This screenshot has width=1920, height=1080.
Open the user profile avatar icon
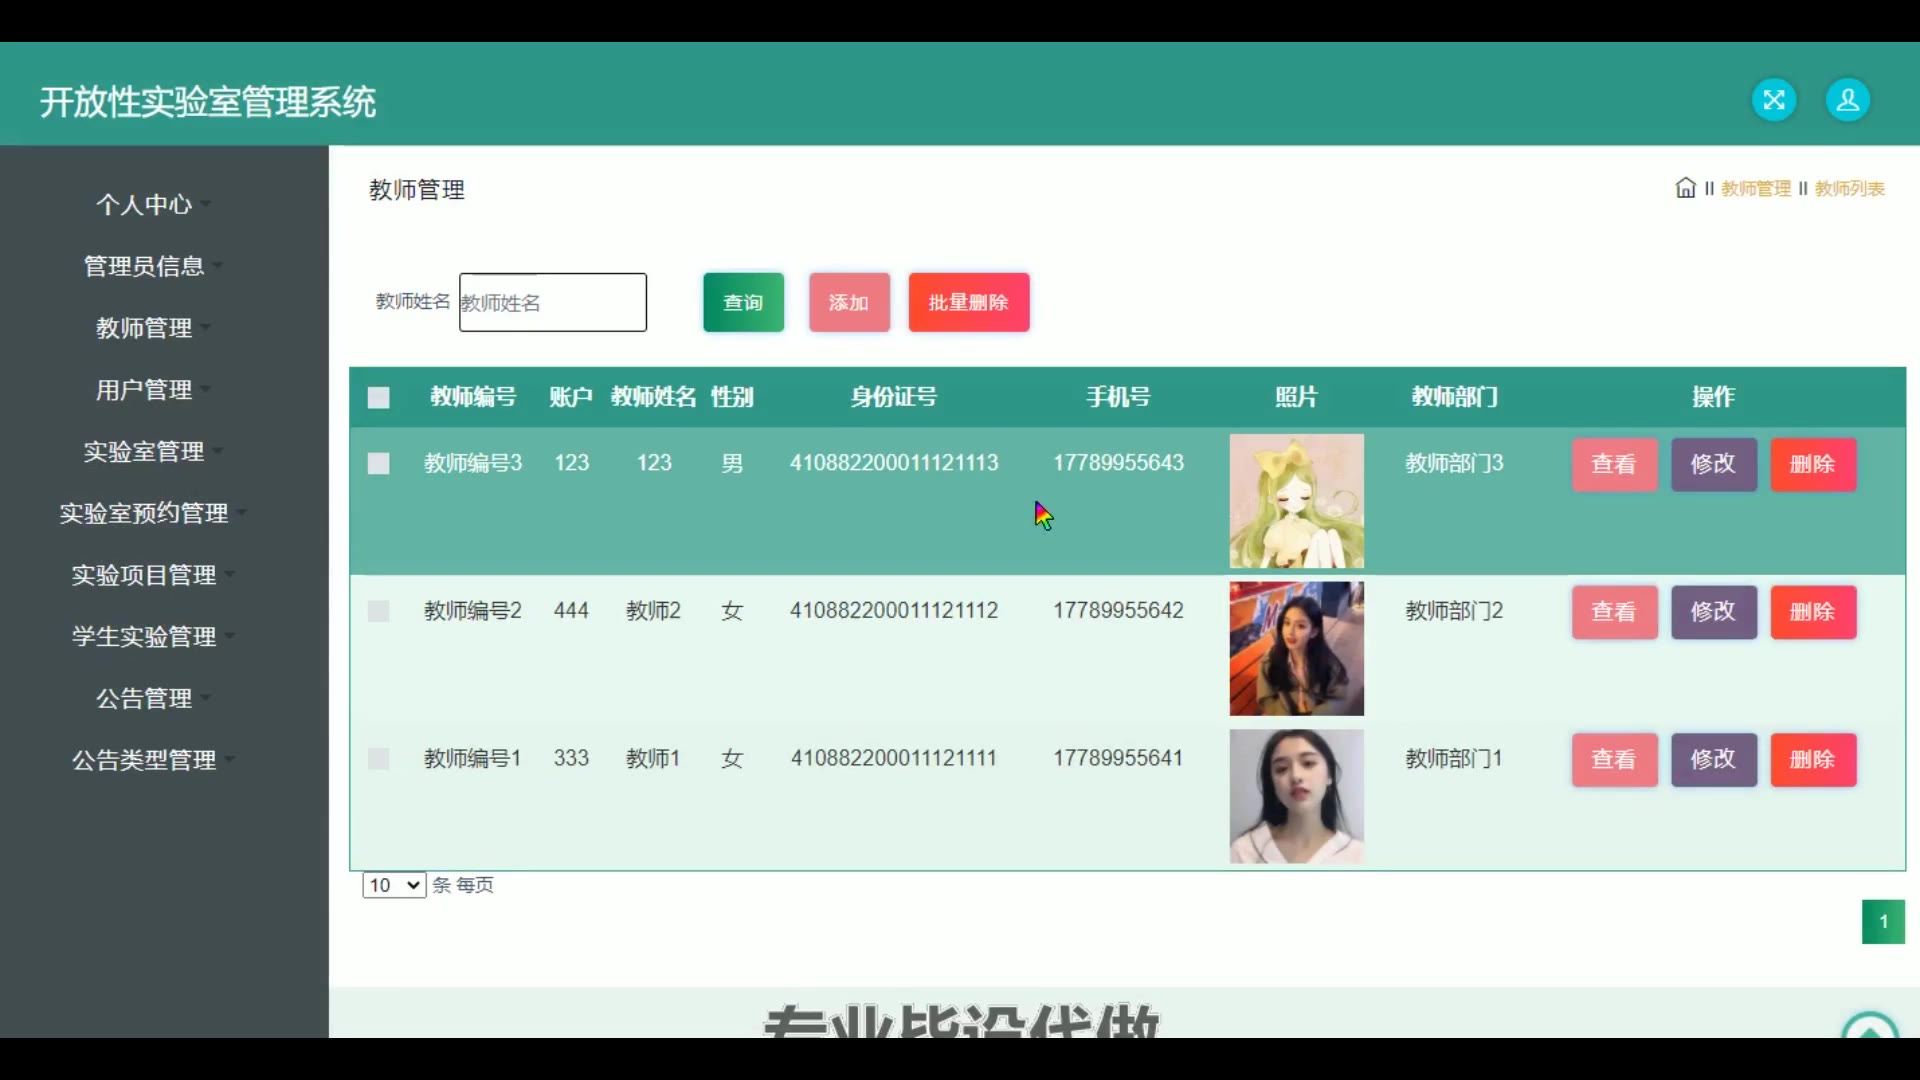1847,100
